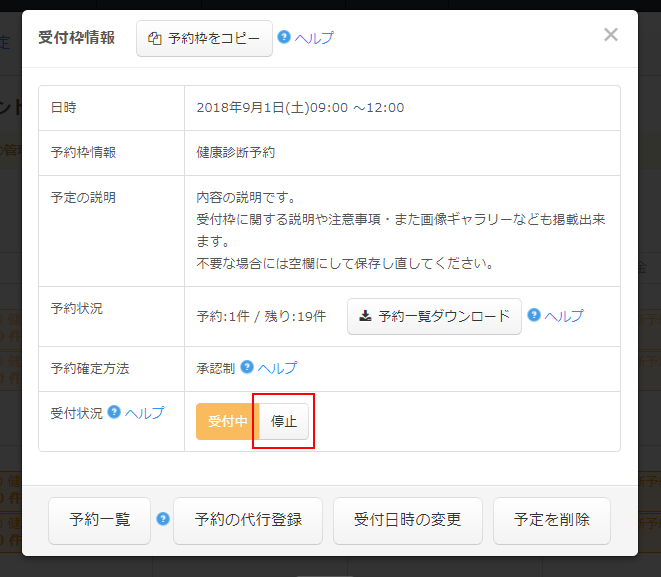This screenshot has height=577, width=661.
Task: Open the ヘルプ link in 予約状況 row
Action: [x=564, y=316]
